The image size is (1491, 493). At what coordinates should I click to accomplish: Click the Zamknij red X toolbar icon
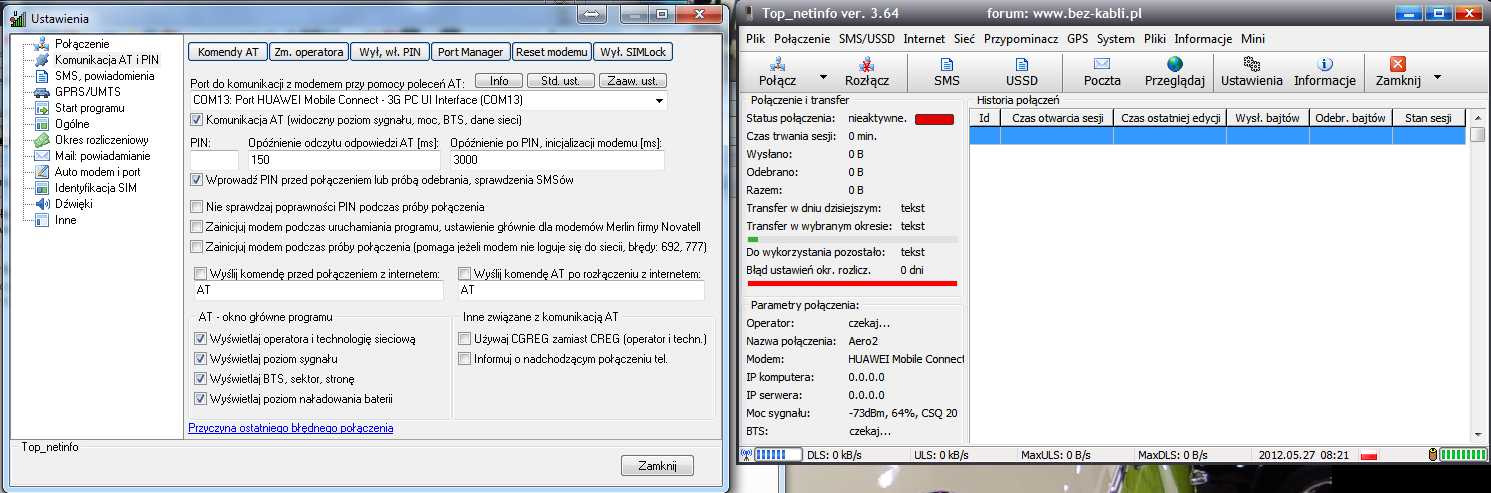[1398, 64]
